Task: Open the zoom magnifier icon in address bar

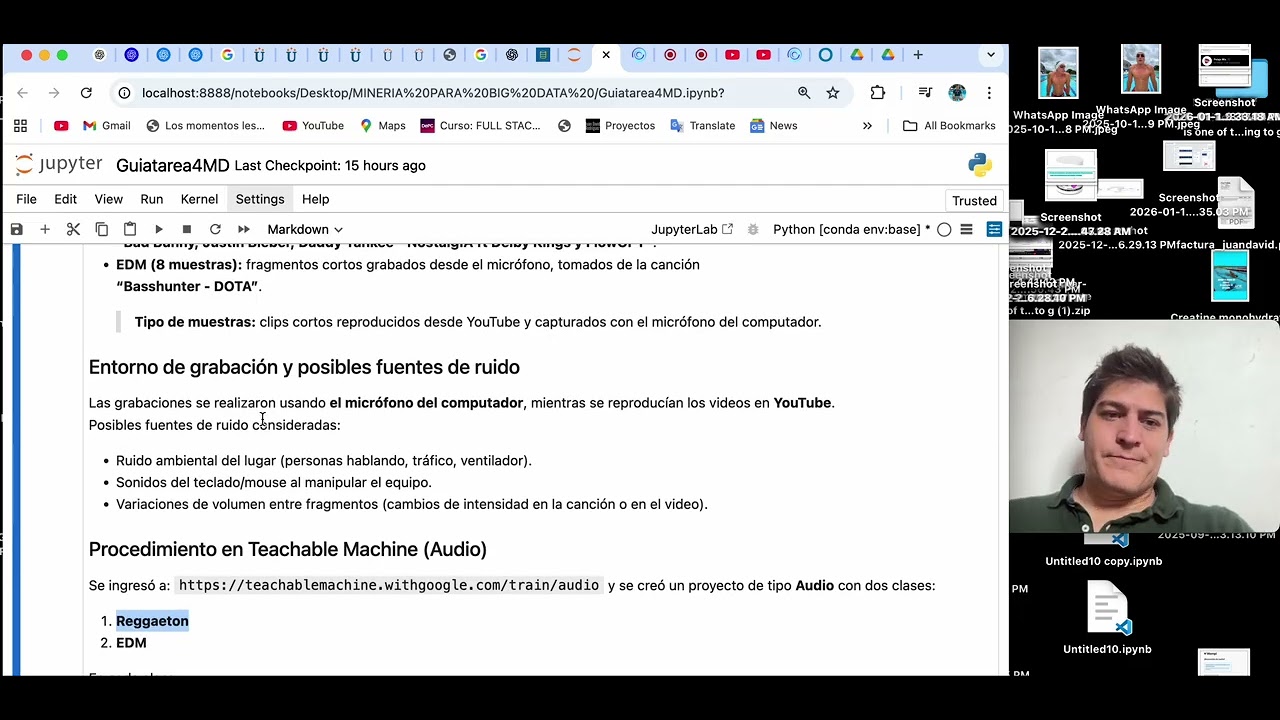Action: click(x=804, y=93)
